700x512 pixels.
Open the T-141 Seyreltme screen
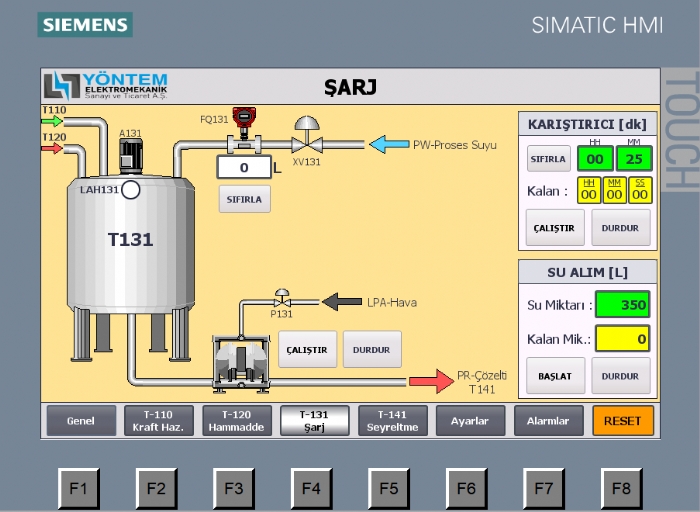pos(392,420)
